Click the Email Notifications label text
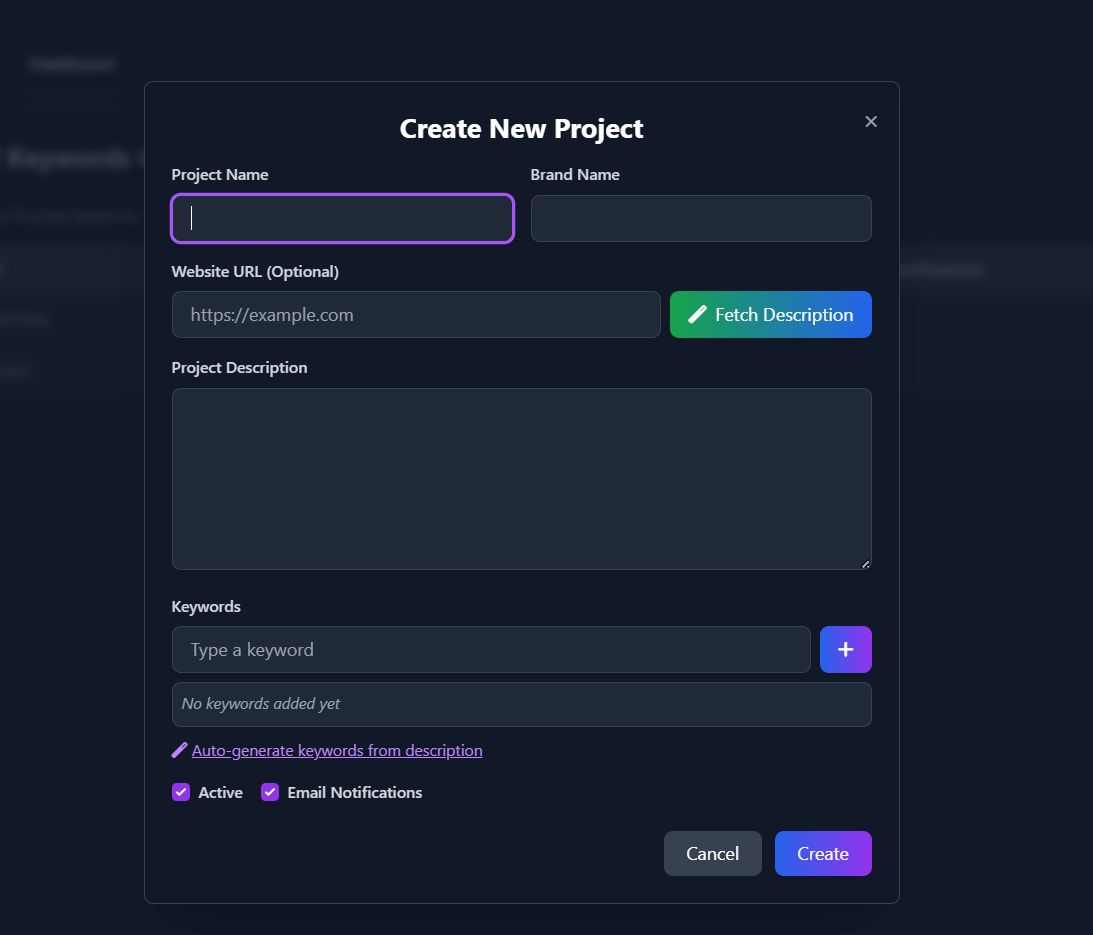The image size is (1093, 935). click(354, 792)
